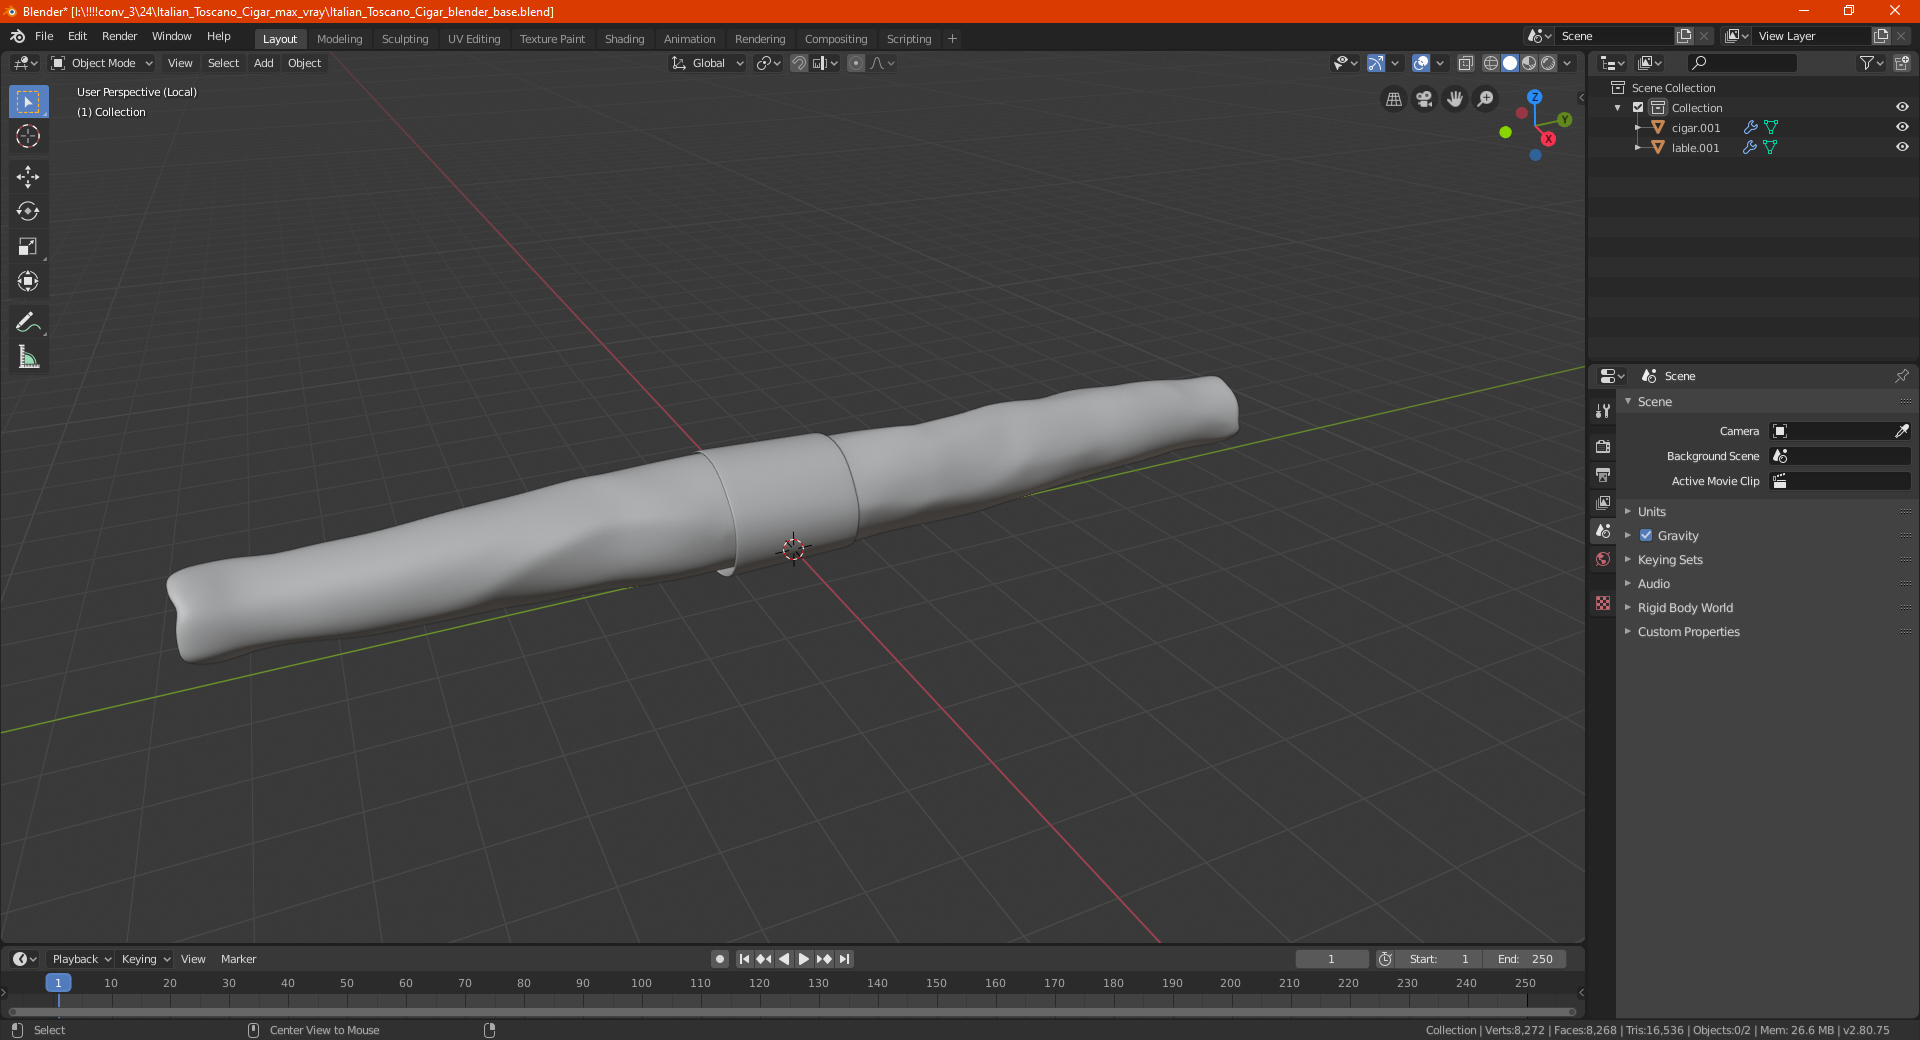Click the outliner search field

point(1741,63)
